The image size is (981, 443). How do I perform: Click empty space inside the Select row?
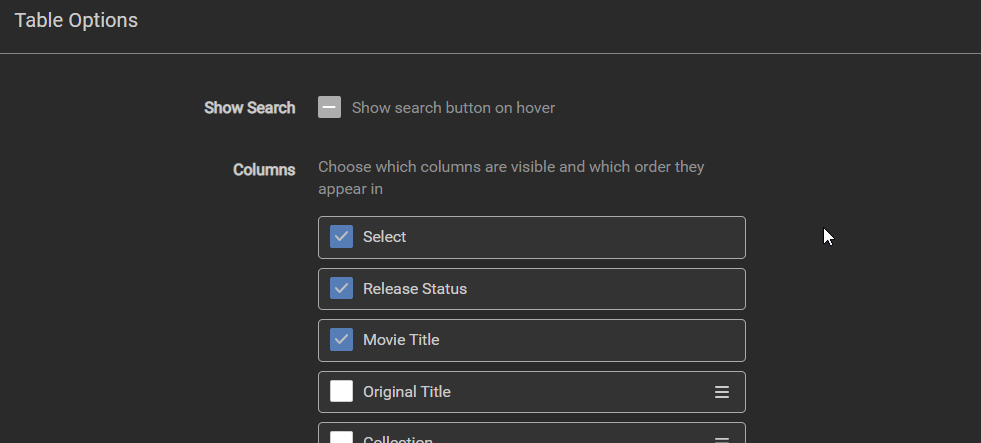tap(580, 237)
